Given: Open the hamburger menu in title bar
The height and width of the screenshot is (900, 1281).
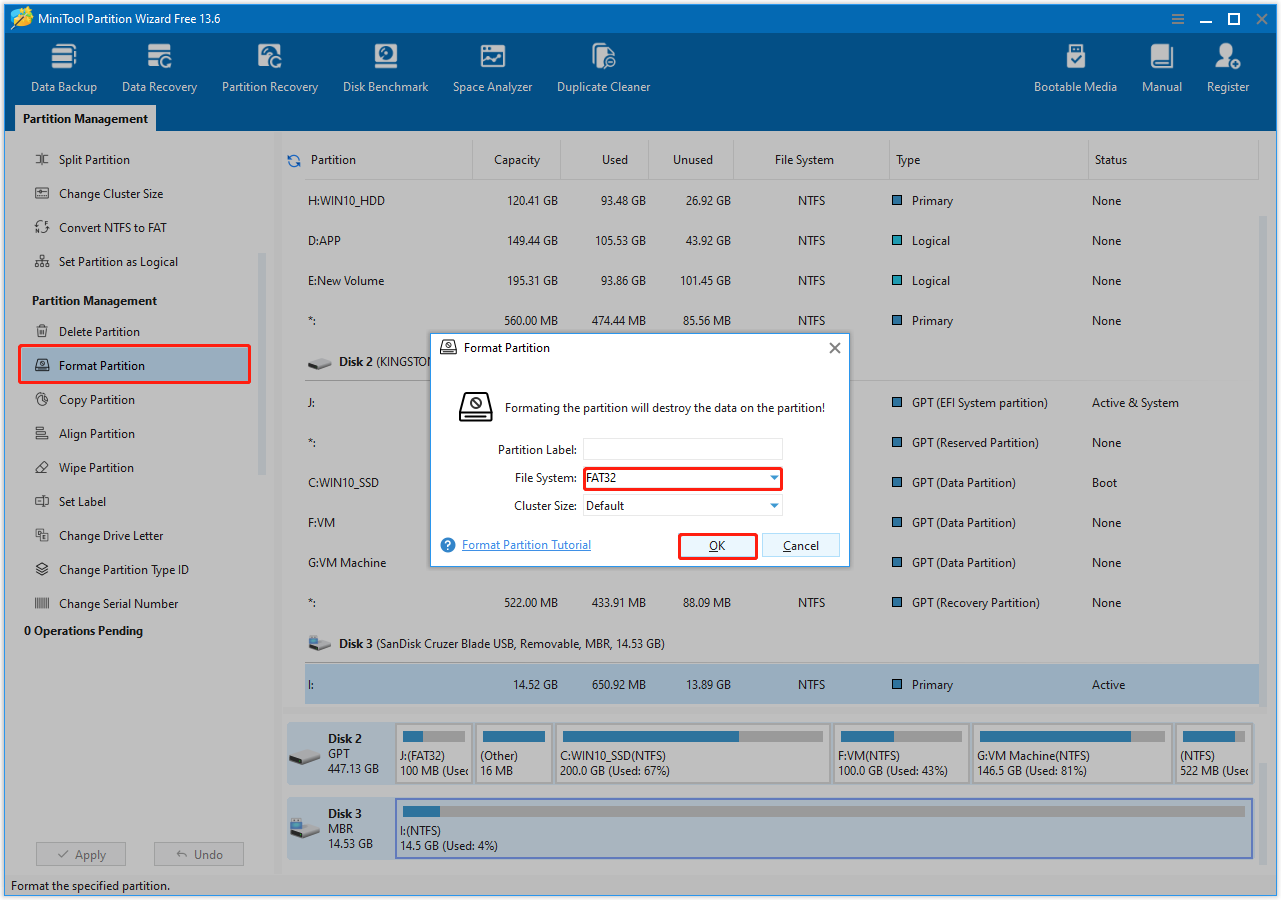Looking at the screenshot, I should coord(1179,19).
